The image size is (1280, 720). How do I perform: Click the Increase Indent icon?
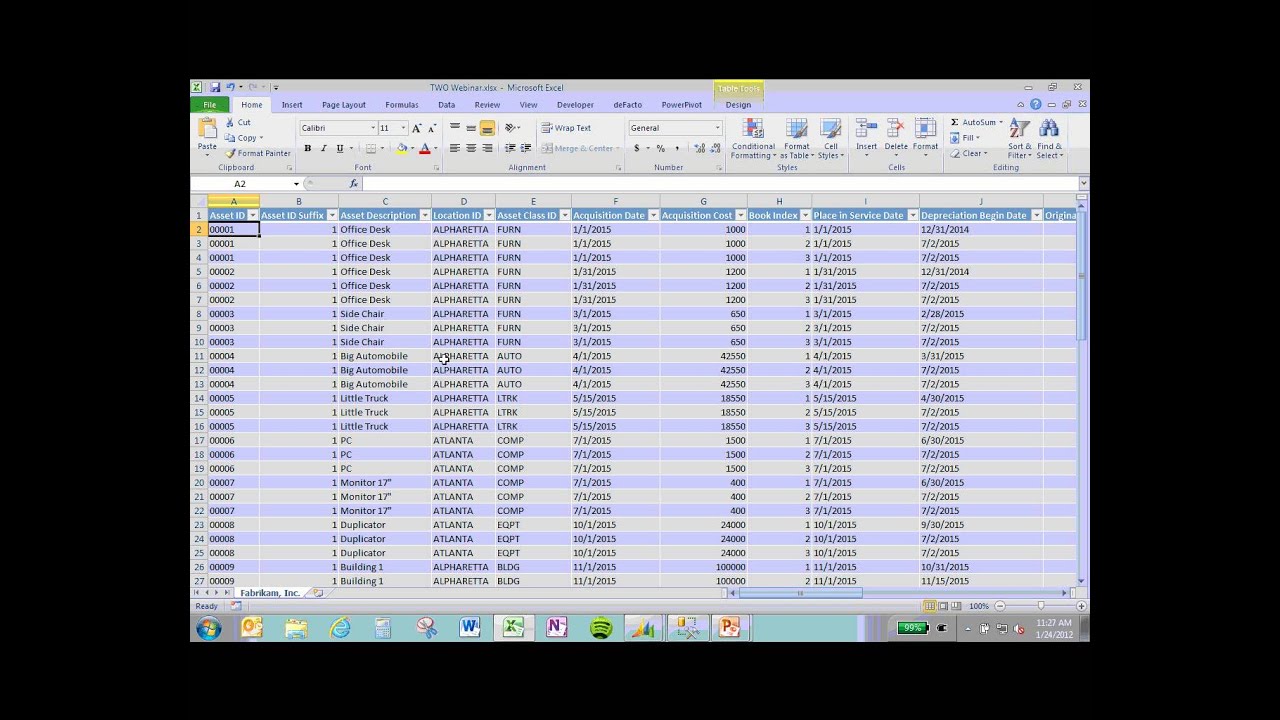point(525,148)
